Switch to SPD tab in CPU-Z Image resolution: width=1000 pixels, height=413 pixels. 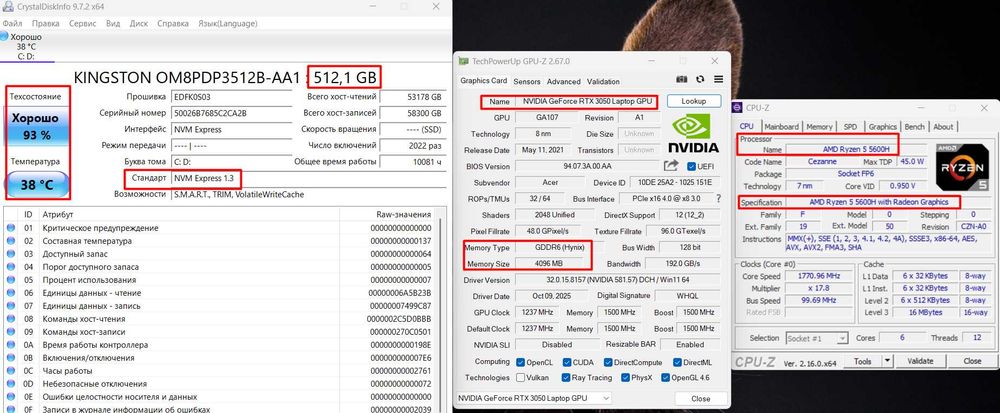tap(850, 126)
